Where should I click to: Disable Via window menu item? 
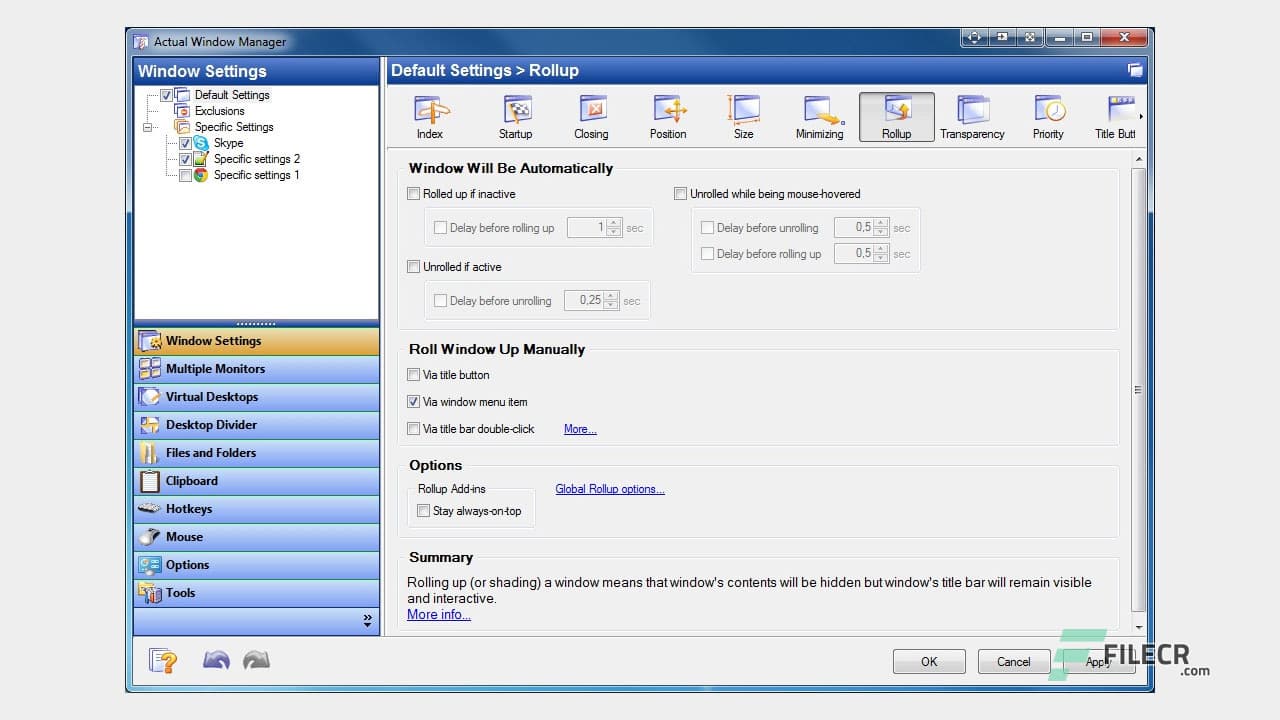[x=414, y=402]
